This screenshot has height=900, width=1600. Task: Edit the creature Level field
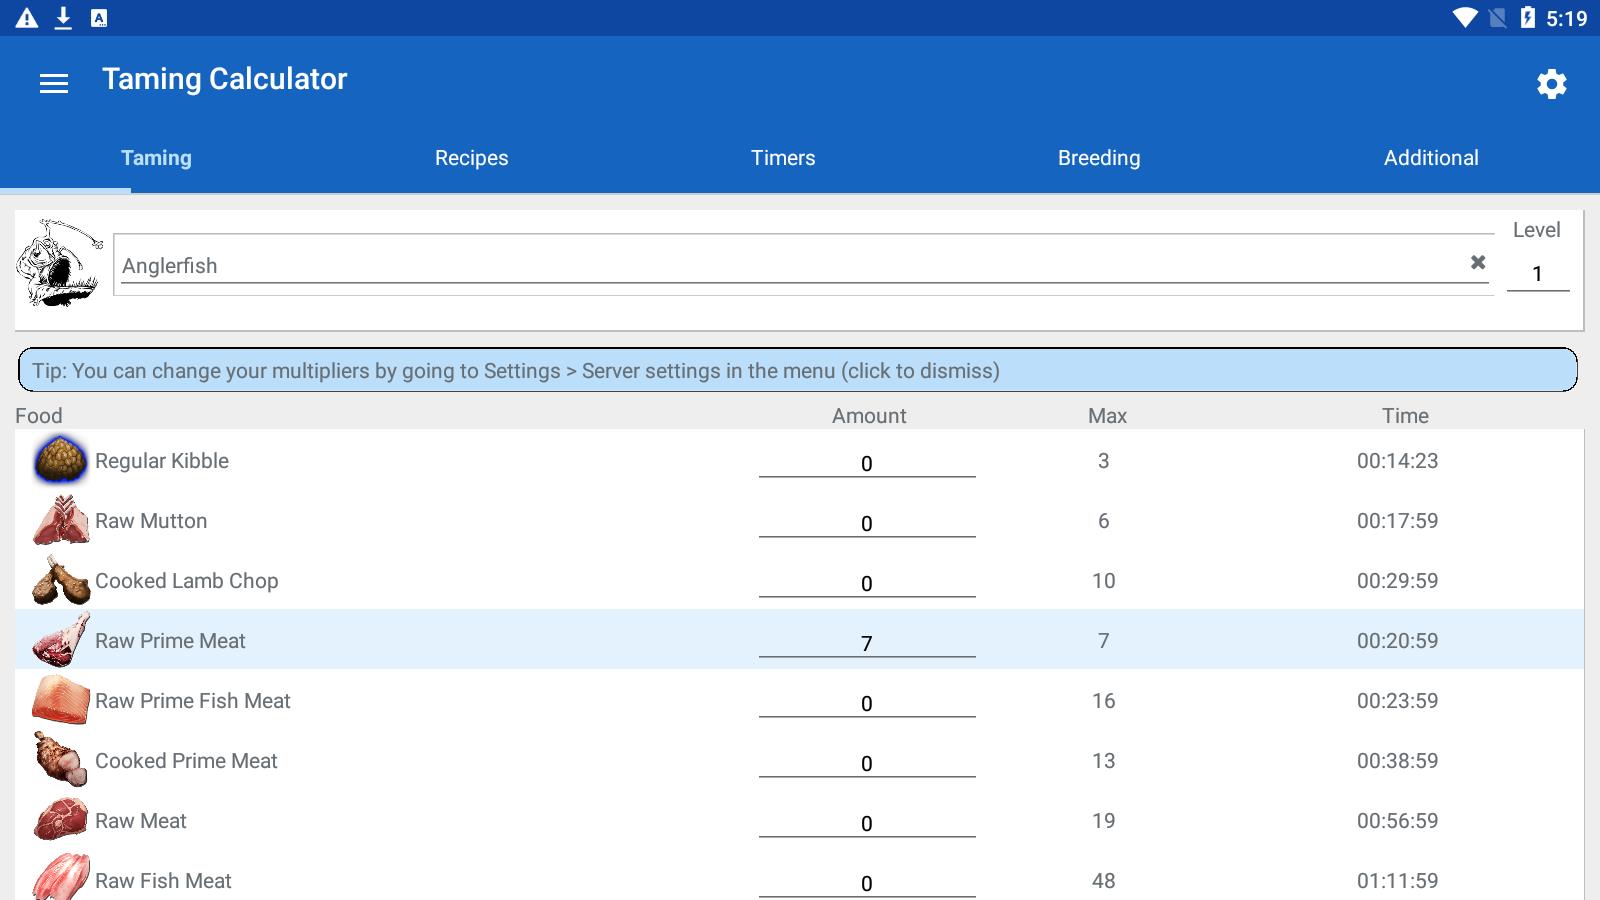[1537, 274]
